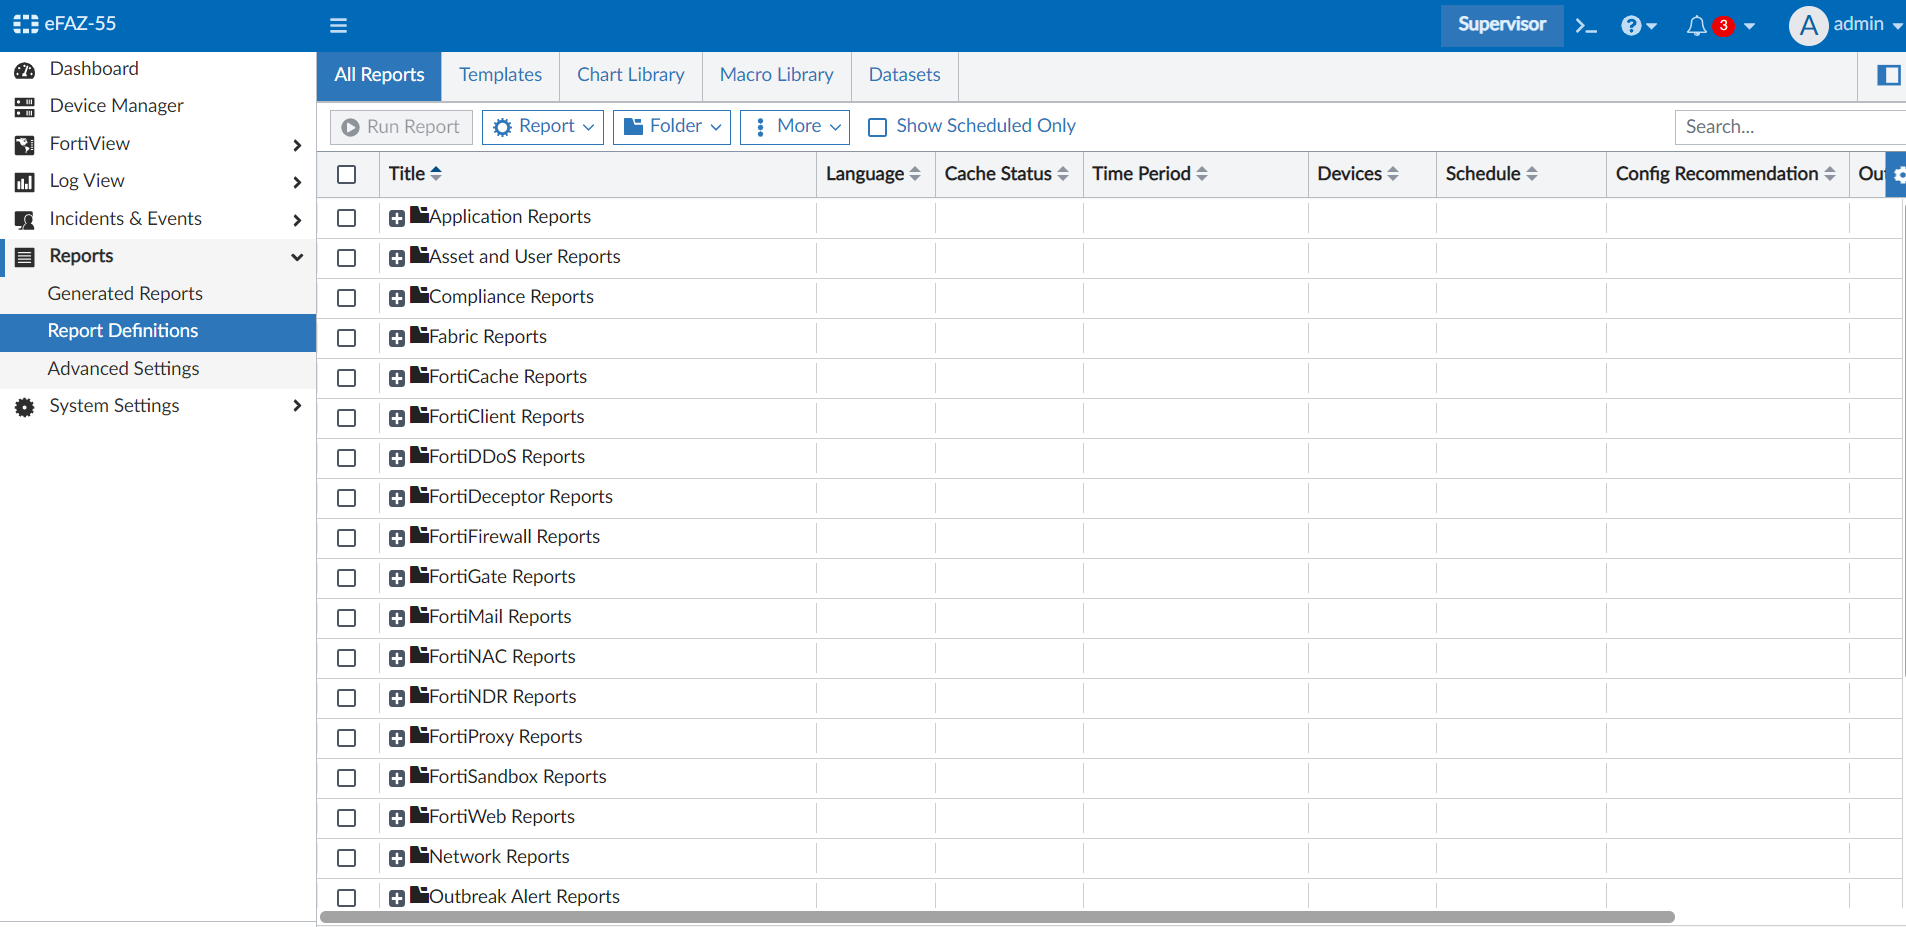Click the admin avatar icon

tap(1808, 26)
